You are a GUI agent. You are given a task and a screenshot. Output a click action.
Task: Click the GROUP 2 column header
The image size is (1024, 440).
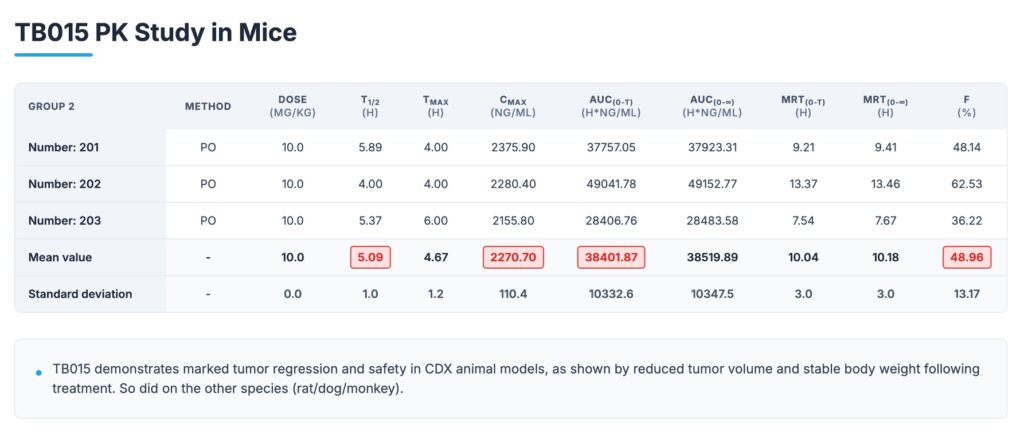53,106
